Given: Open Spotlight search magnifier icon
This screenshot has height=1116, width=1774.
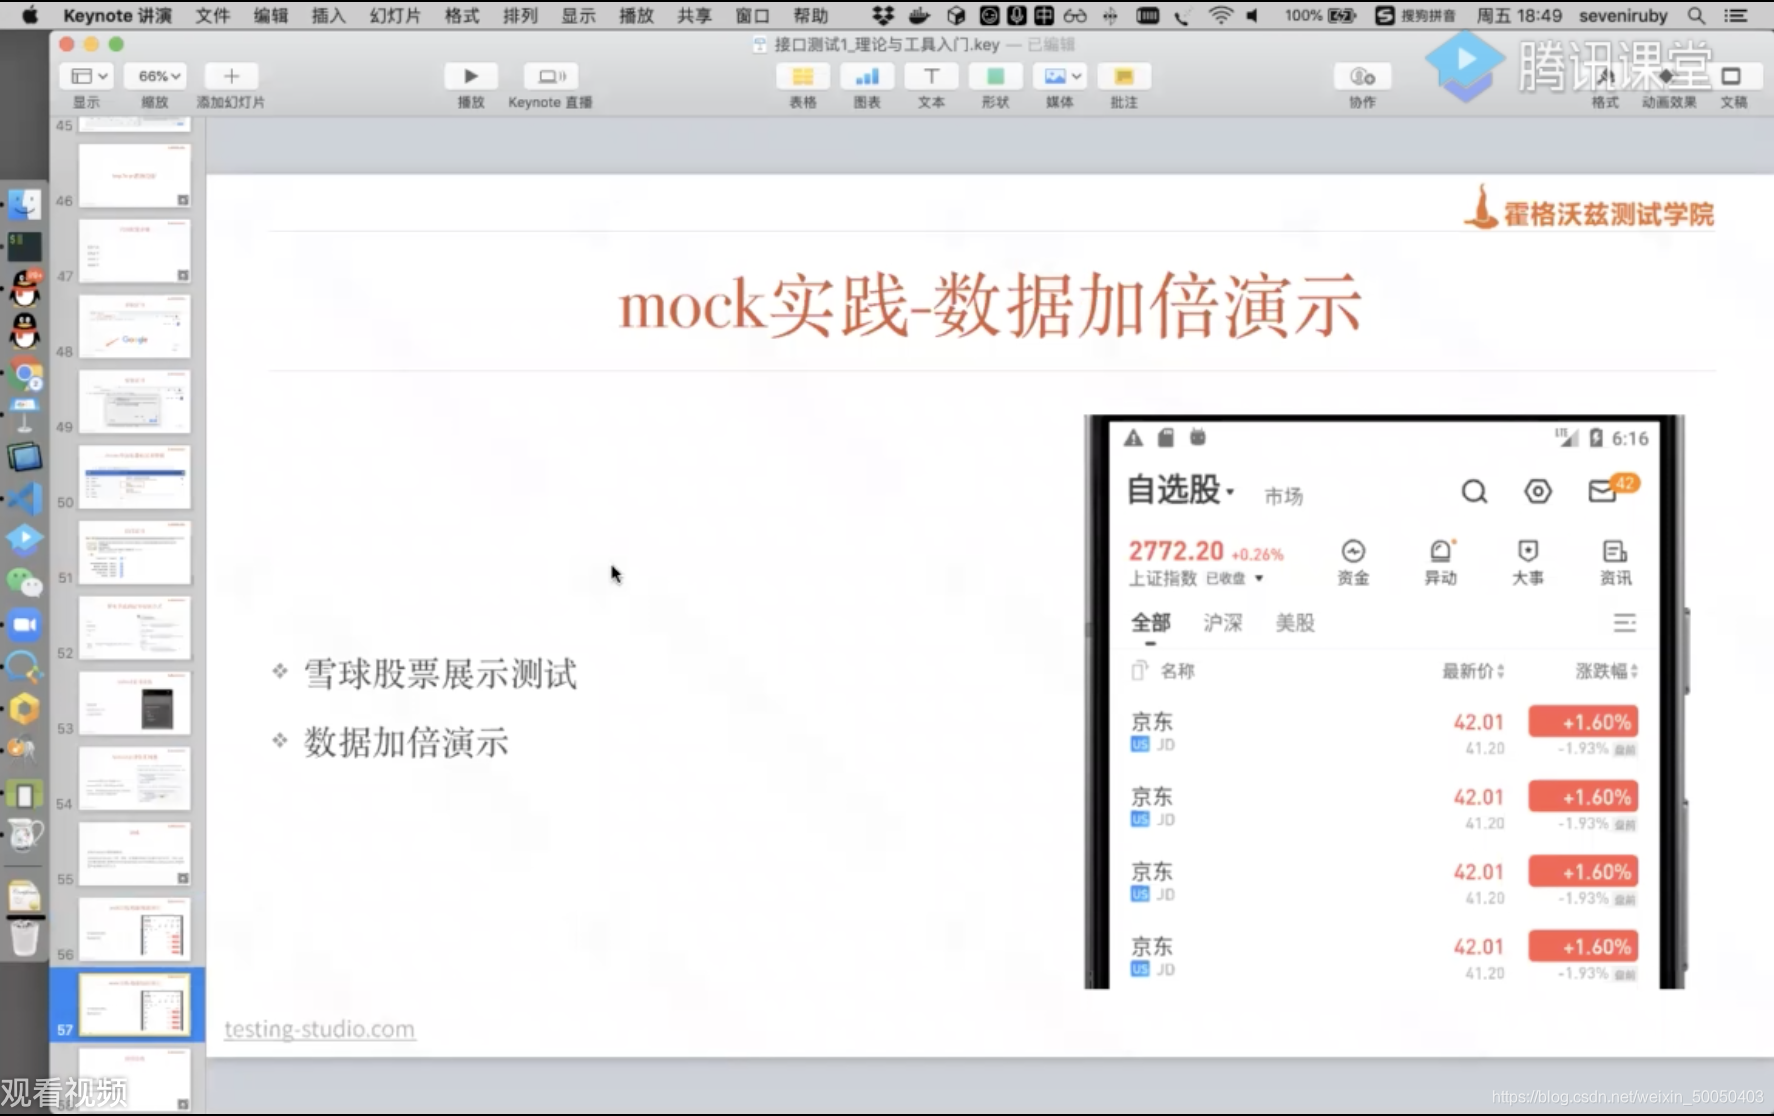Looking at the screenshot, I should pyautogui.click(x=1696, y=15).
